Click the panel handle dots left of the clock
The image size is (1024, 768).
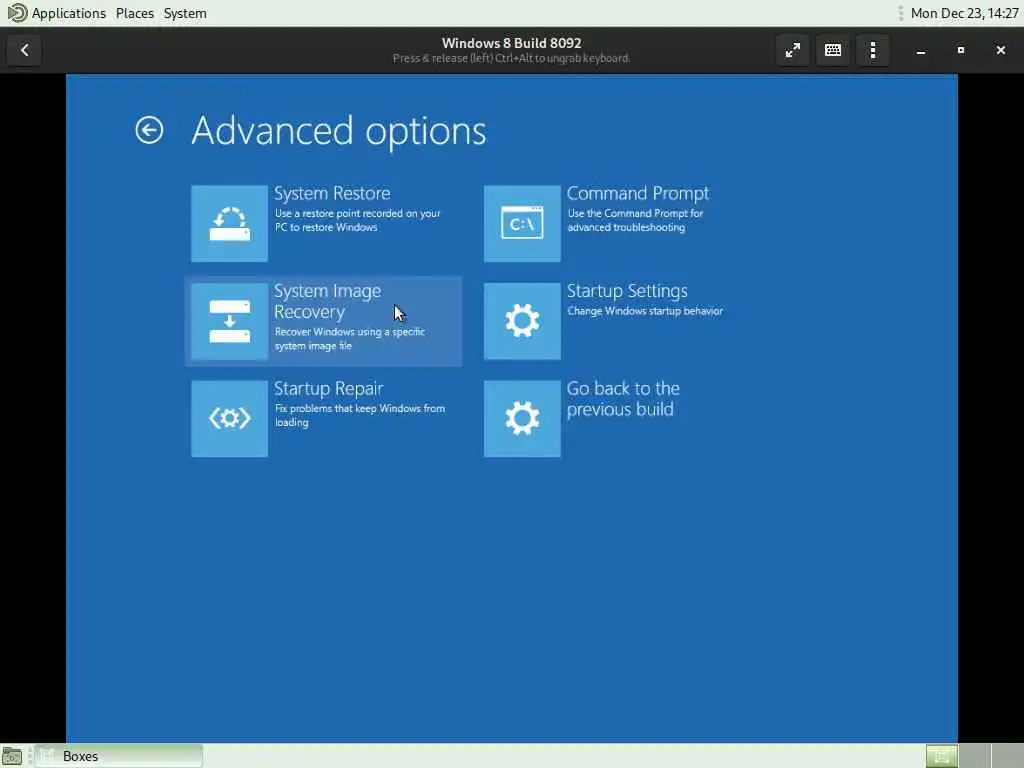pyautogui.click(x=901, y=13)
